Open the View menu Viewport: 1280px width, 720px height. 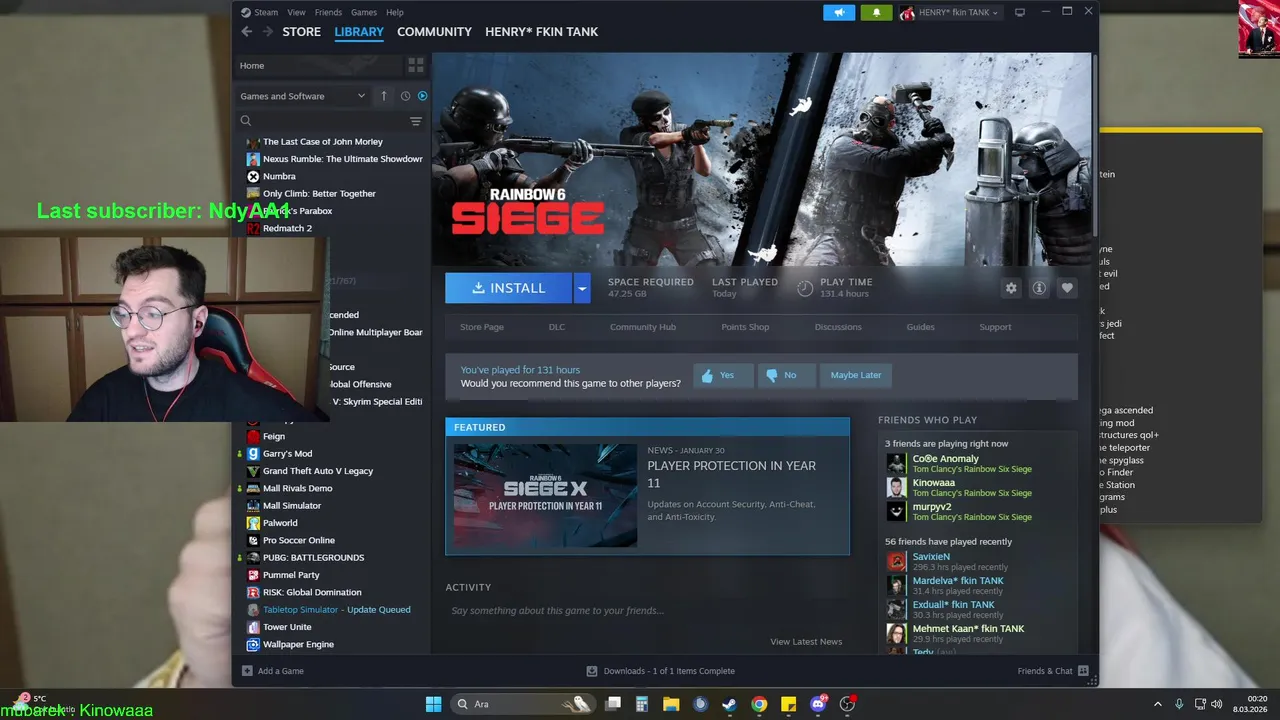click(296, 12)
